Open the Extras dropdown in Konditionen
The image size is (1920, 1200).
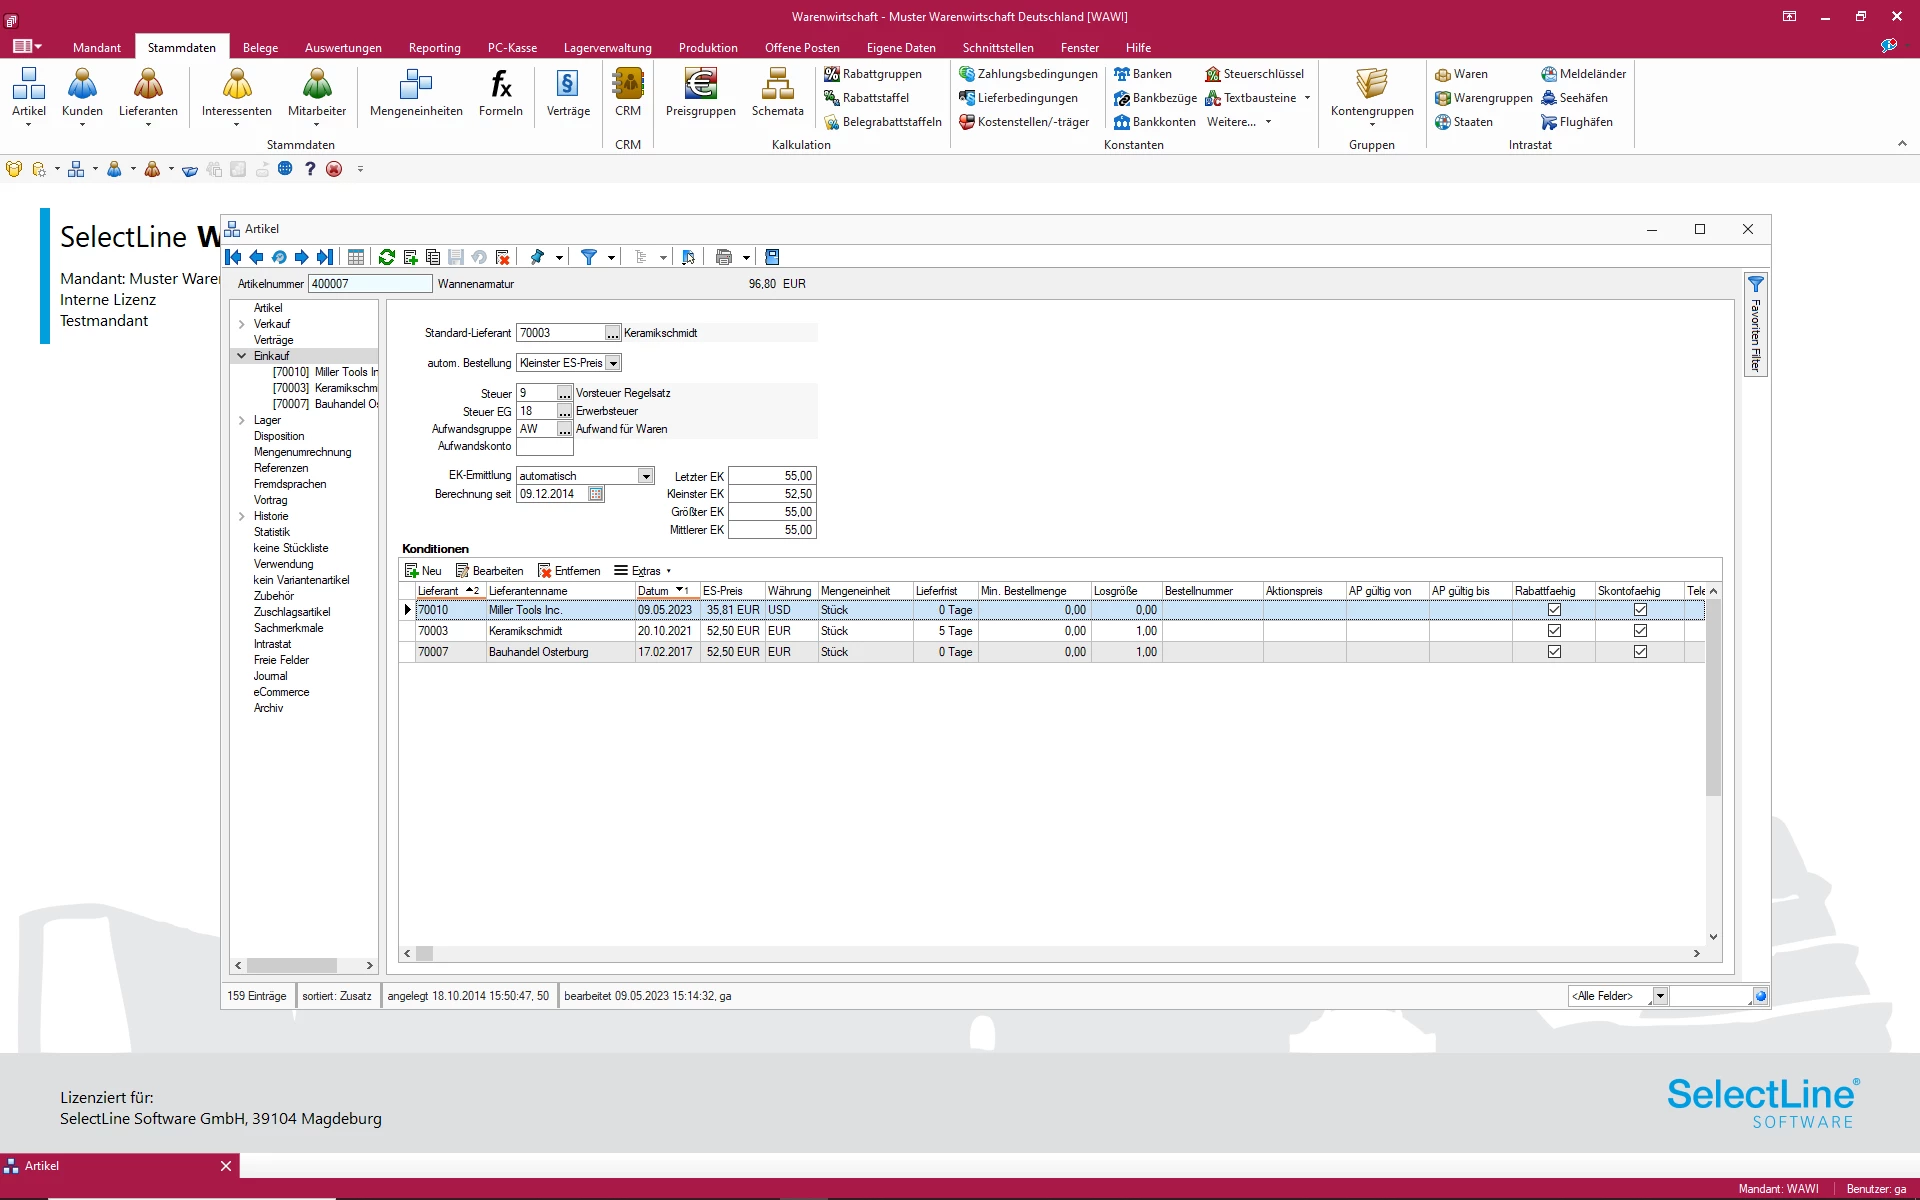643,571
